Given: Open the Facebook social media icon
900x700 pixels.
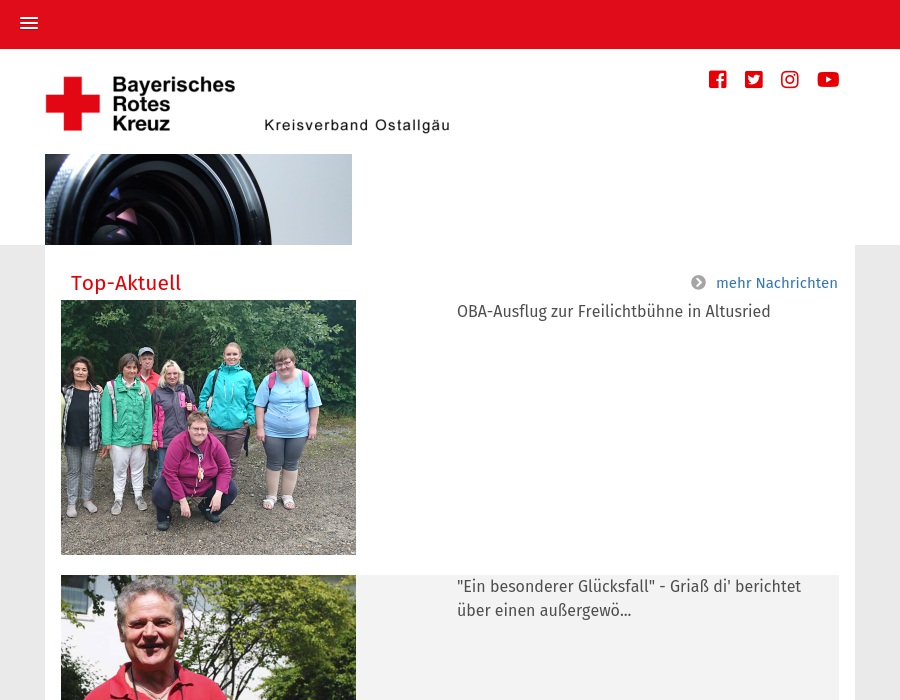Looking at the screenshot, I should [717, 79].
